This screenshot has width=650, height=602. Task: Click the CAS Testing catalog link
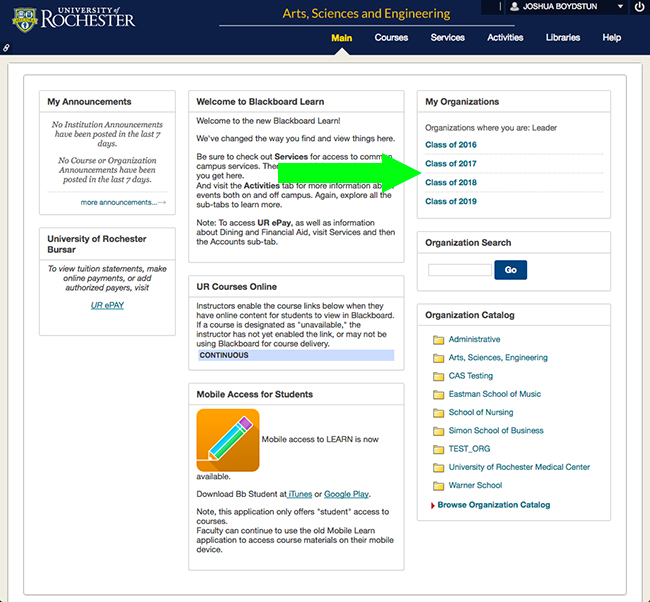point(471,376)
